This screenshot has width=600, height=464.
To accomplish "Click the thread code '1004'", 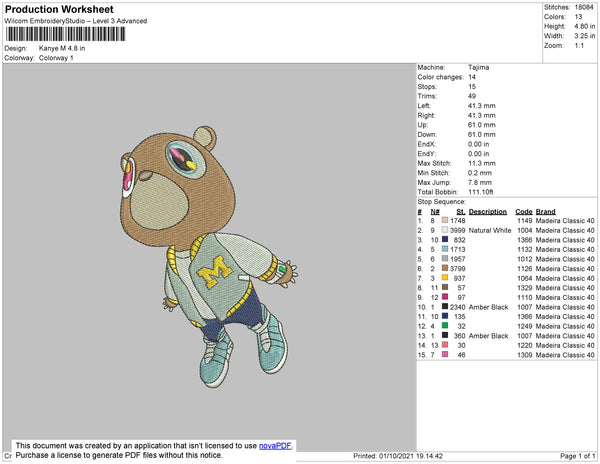I will [525, 230].
